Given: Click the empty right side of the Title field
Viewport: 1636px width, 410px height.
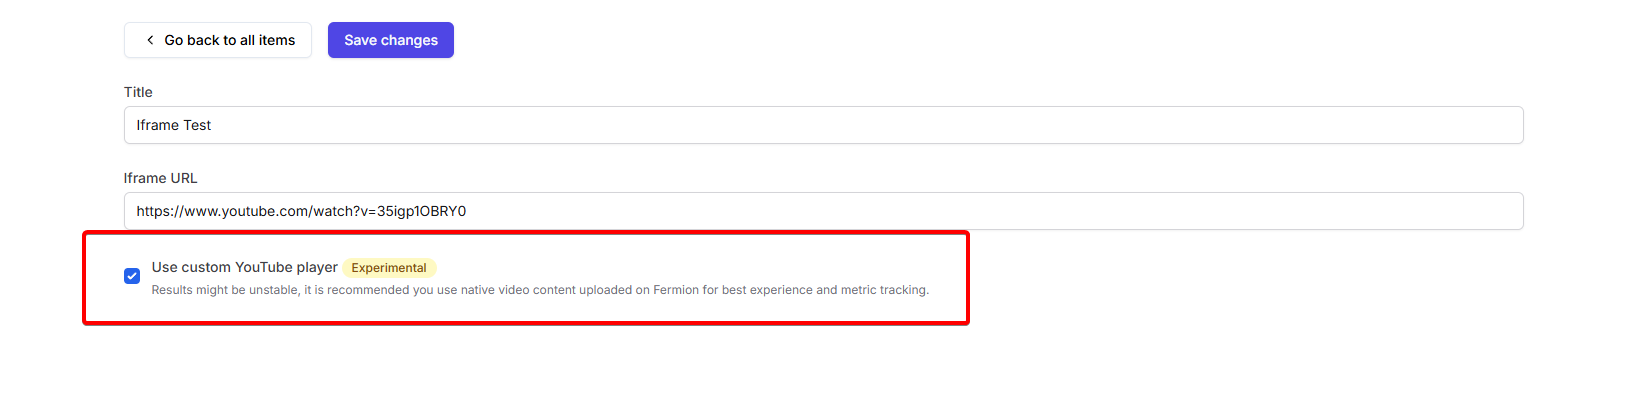Looking at the screenshot, I should [x=1300, y=125].
